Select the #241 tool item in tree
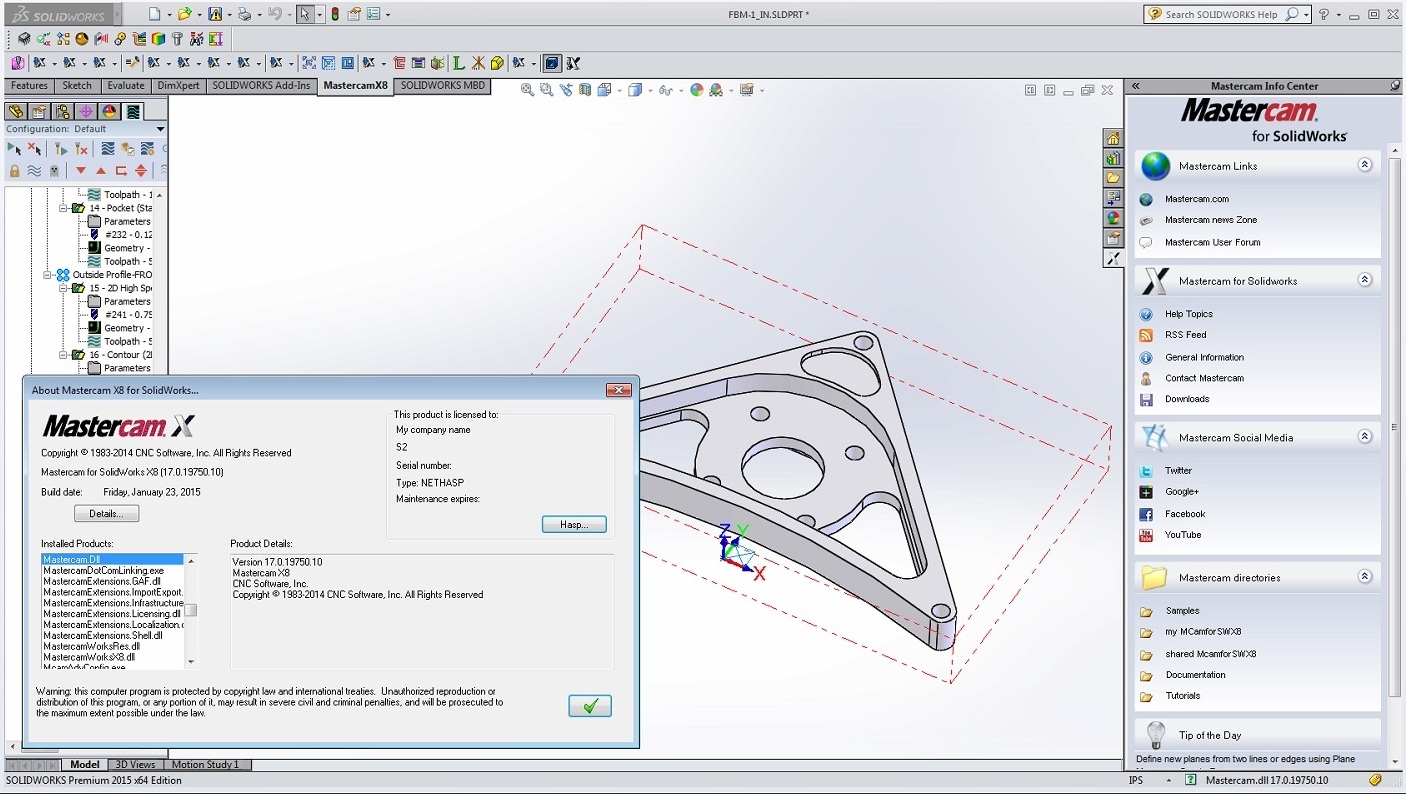 click(120, 314)
